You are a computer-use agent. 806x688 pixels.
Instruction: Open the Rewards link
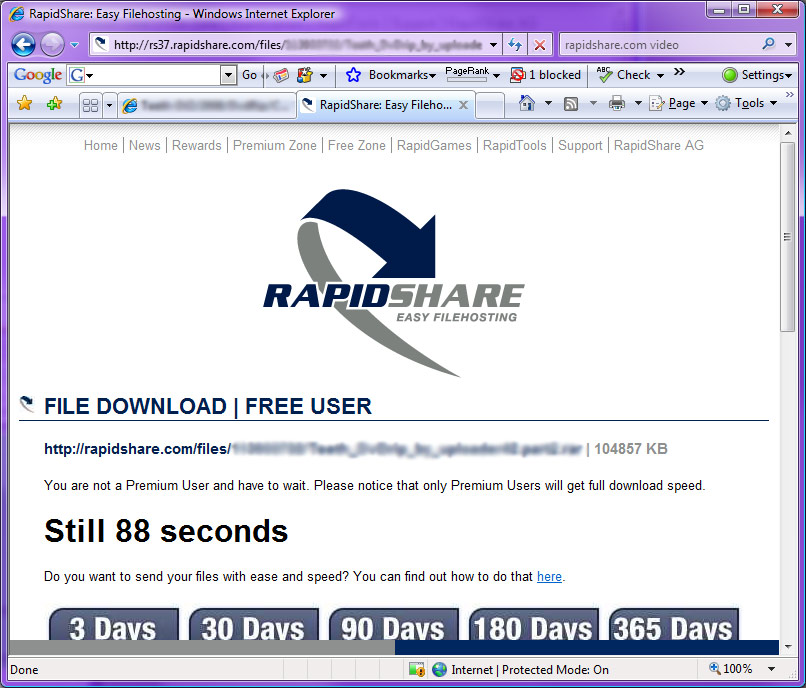tap(196, 146)
